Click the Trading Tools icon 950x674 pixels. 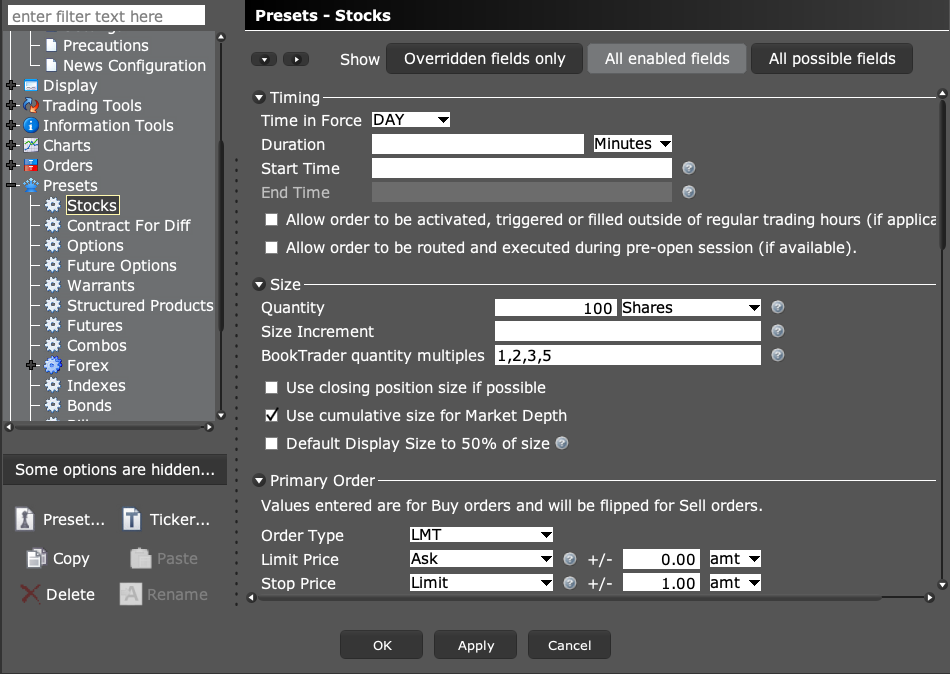coord(31,105)
